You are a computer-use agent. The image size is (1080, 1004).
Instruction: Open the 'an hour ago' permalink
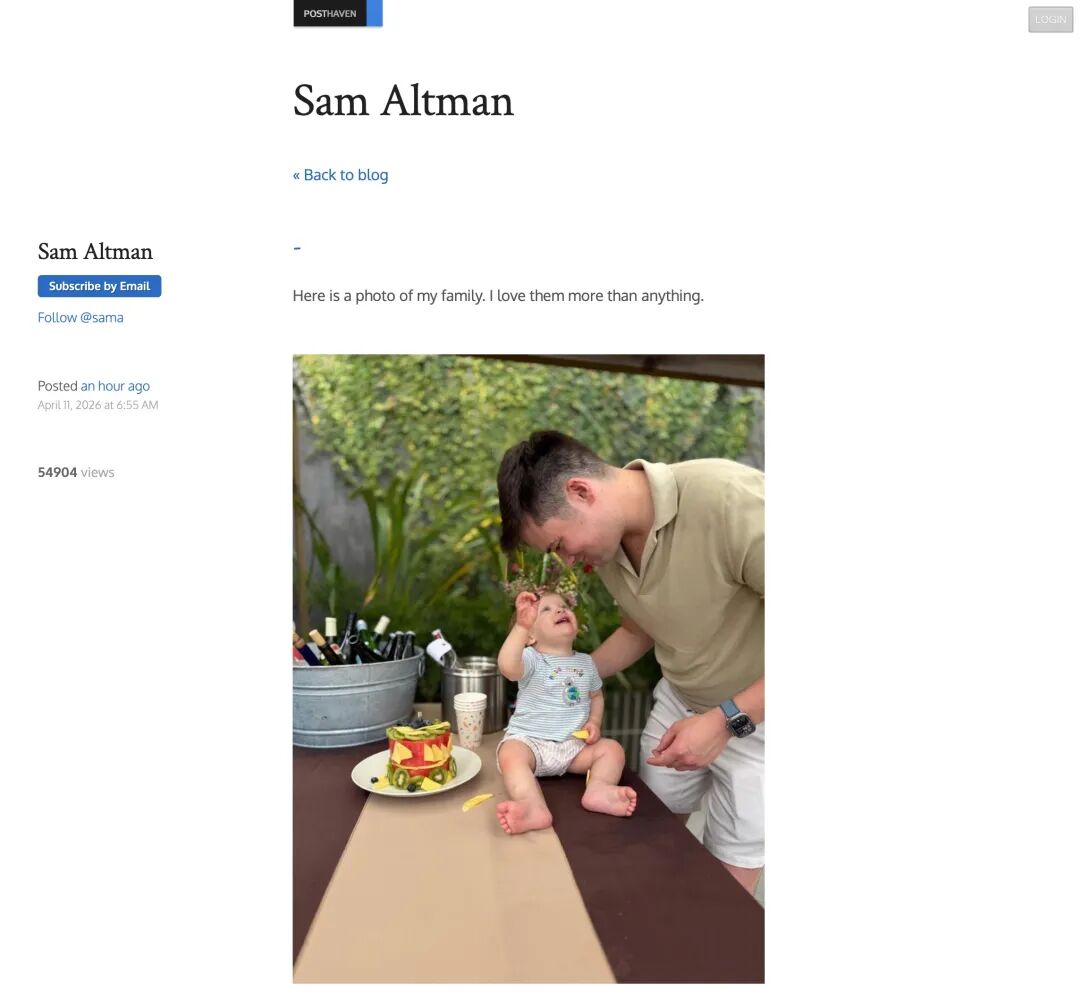[x=115, y=386]
